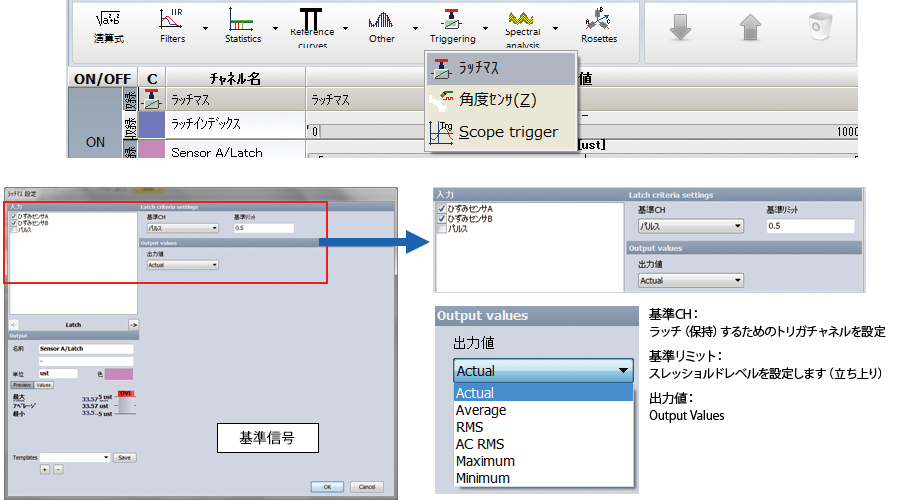Expand the Triggering dropdown arrow
This screenshot has height=500, width=900.
click(x=486, y=28)
